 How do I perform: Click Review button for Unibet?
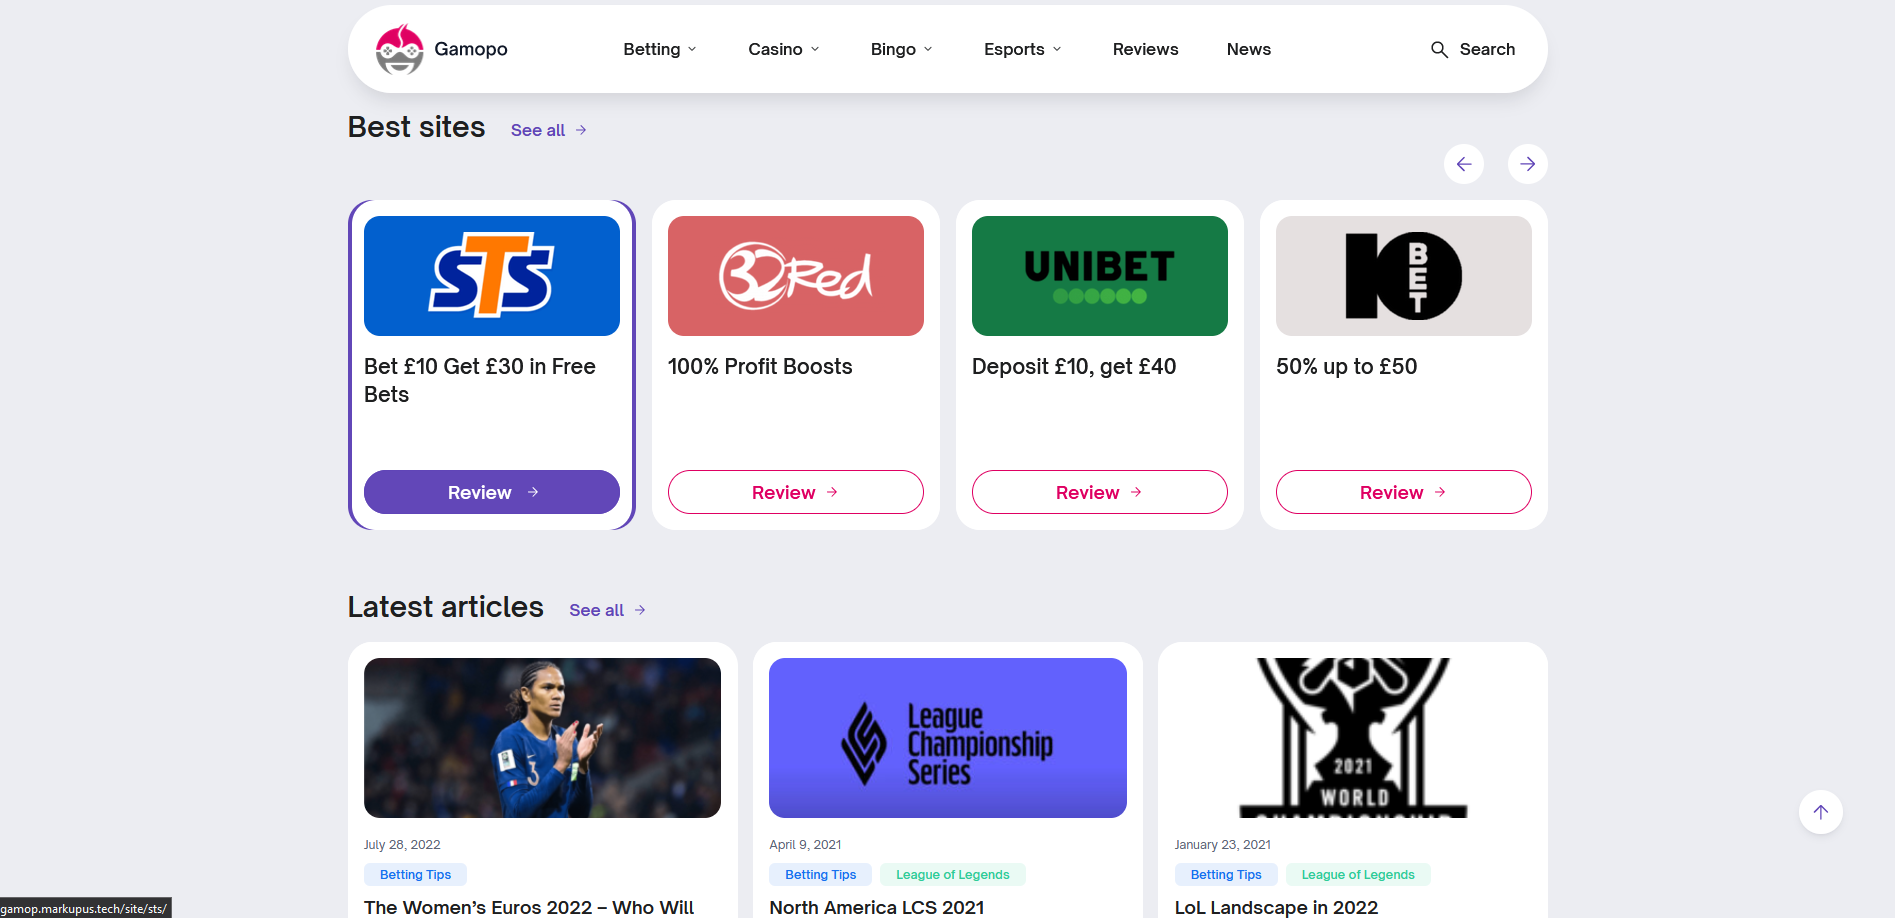coord(1100,492)
